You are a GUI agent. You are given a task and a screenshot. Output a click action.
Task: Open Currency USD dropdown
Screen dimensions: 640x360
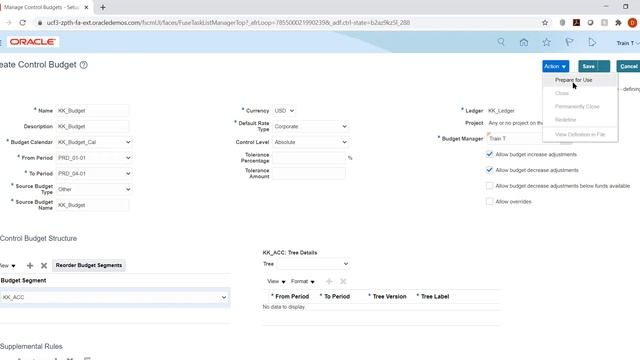point(284,111)
